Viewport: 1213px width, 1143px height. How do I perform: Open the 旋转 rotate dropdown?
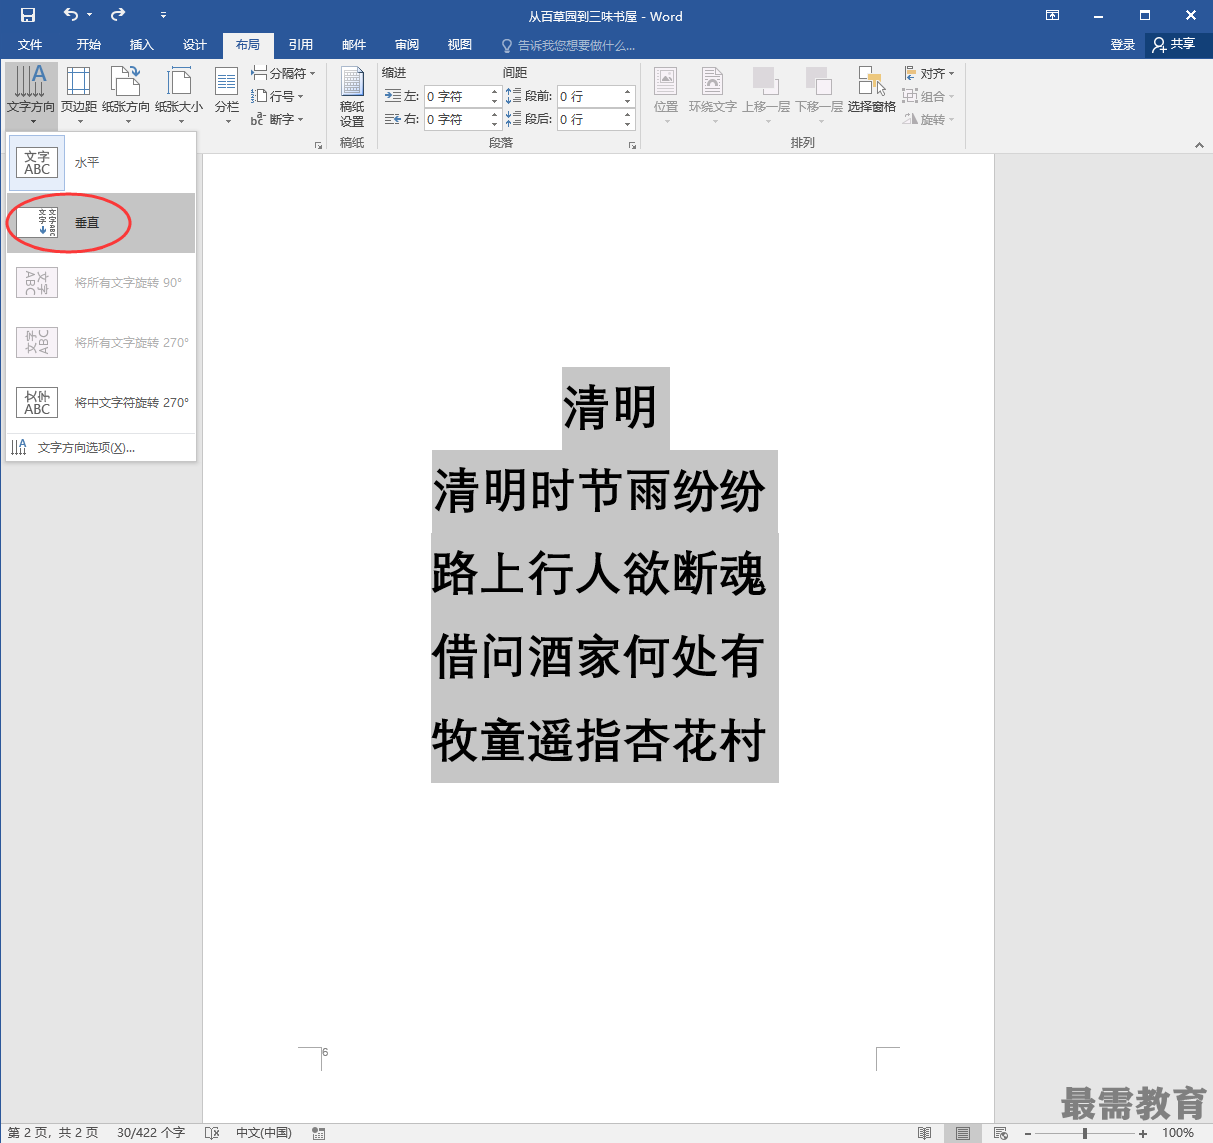pos(929,119)
